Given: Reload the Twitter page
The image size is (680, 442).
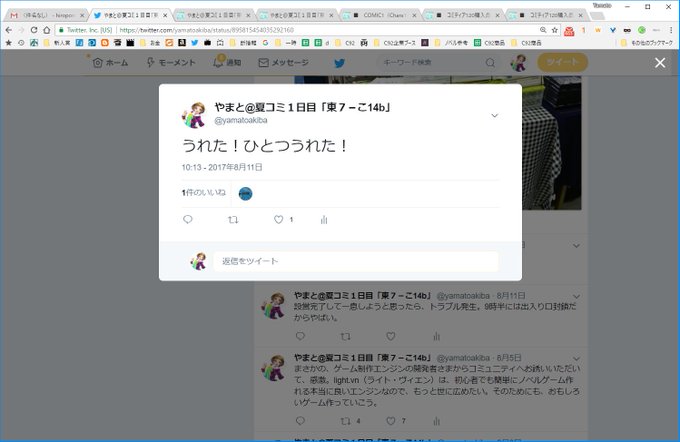Looking at the screenshot, I should click(x=34, y=30).
